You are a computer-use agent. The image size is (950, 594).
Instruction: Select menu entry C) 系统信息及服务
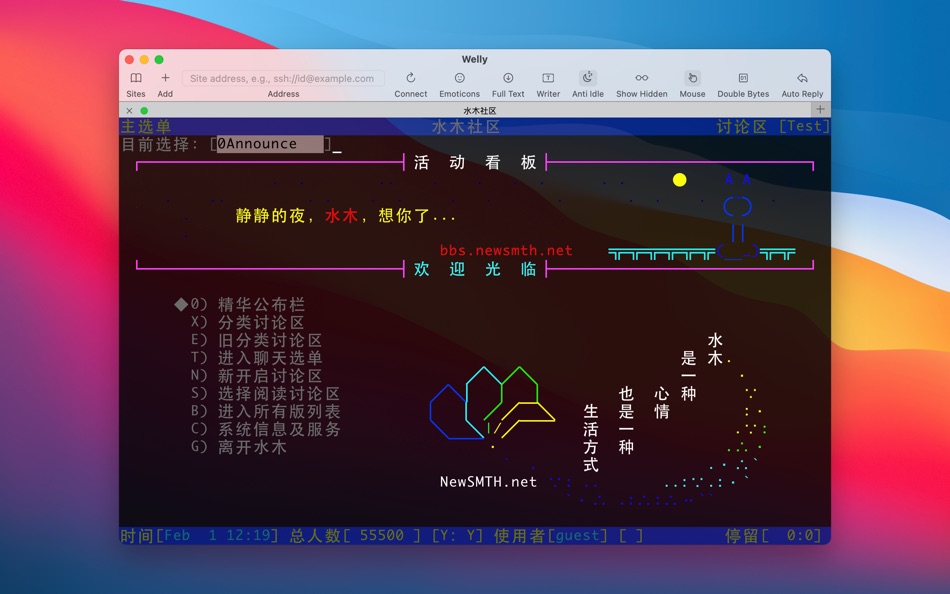[265, 429]
